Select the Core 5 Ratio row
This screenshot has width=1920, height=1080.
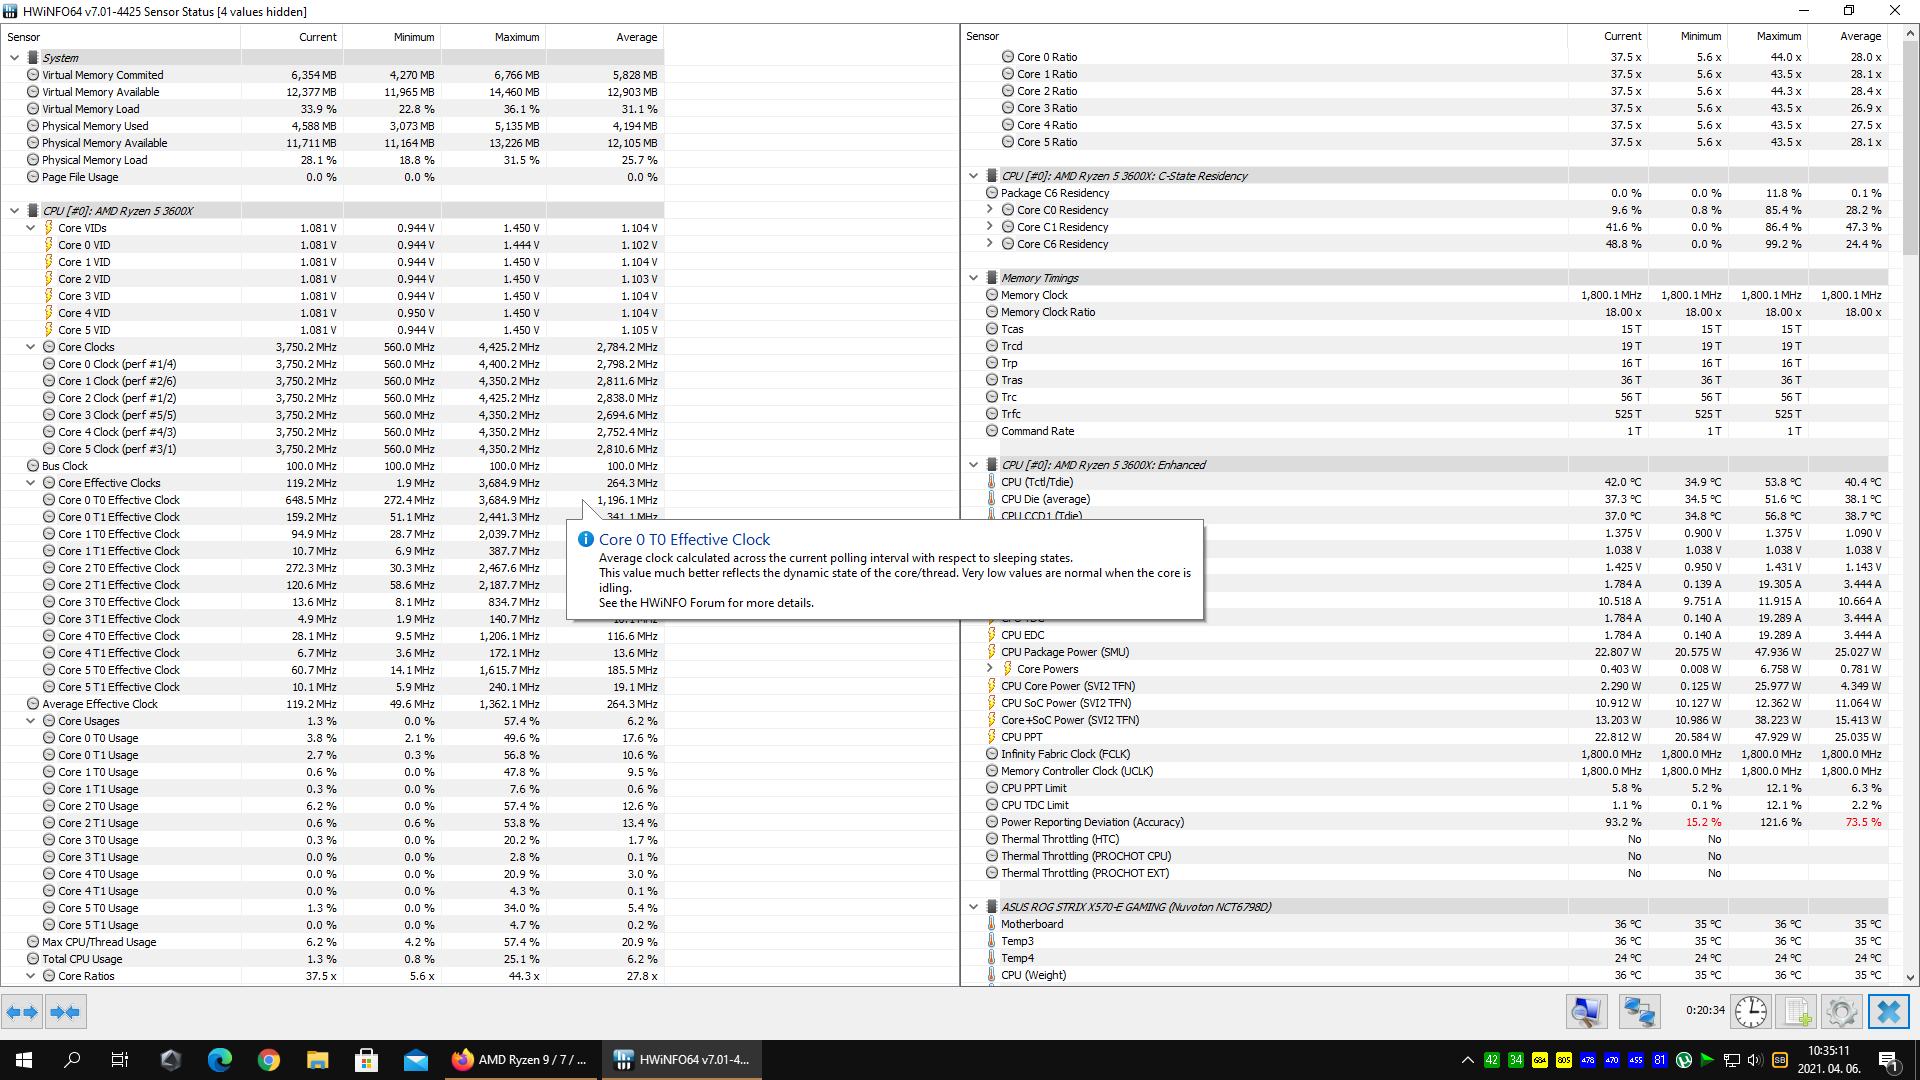pos(1426,142)
